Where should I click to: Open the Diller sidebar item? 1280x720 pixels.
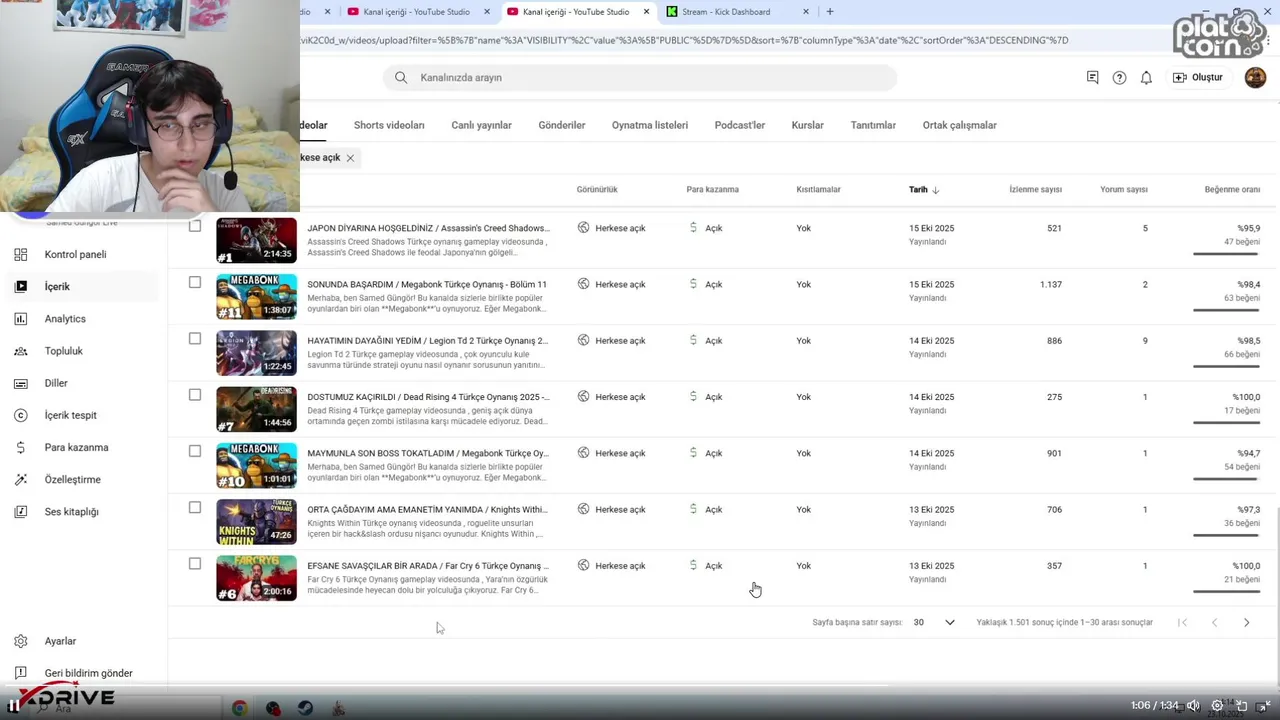pyautogui.click(x=56, y=383)
